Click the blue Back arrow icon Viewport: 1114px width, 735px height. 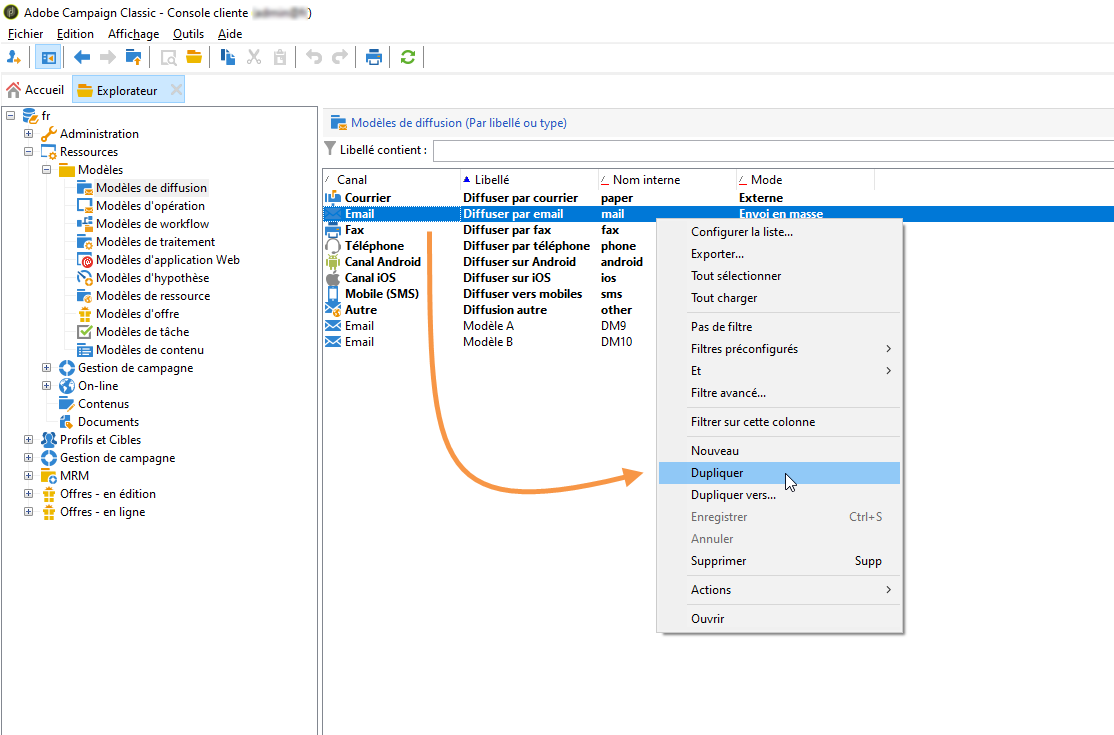(x=82, y=57)
